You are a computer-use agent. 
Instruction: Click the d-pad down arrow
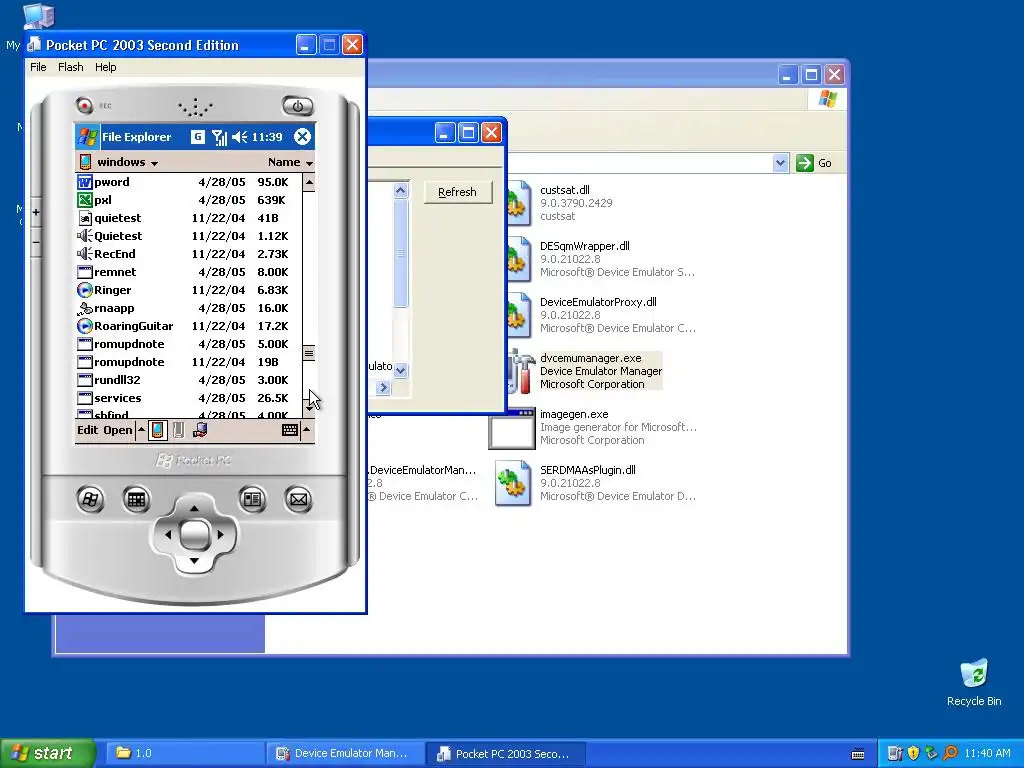click(x=194, y=561)
